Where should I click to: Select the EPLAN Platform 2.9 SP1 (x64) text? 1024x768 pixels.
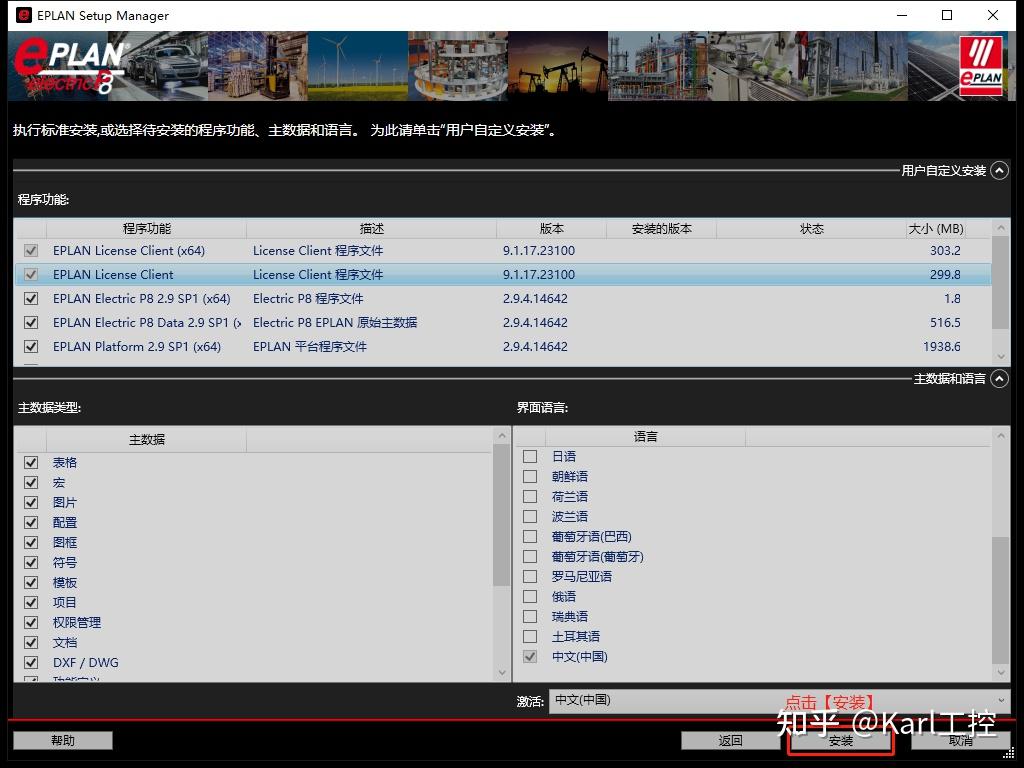137,347
